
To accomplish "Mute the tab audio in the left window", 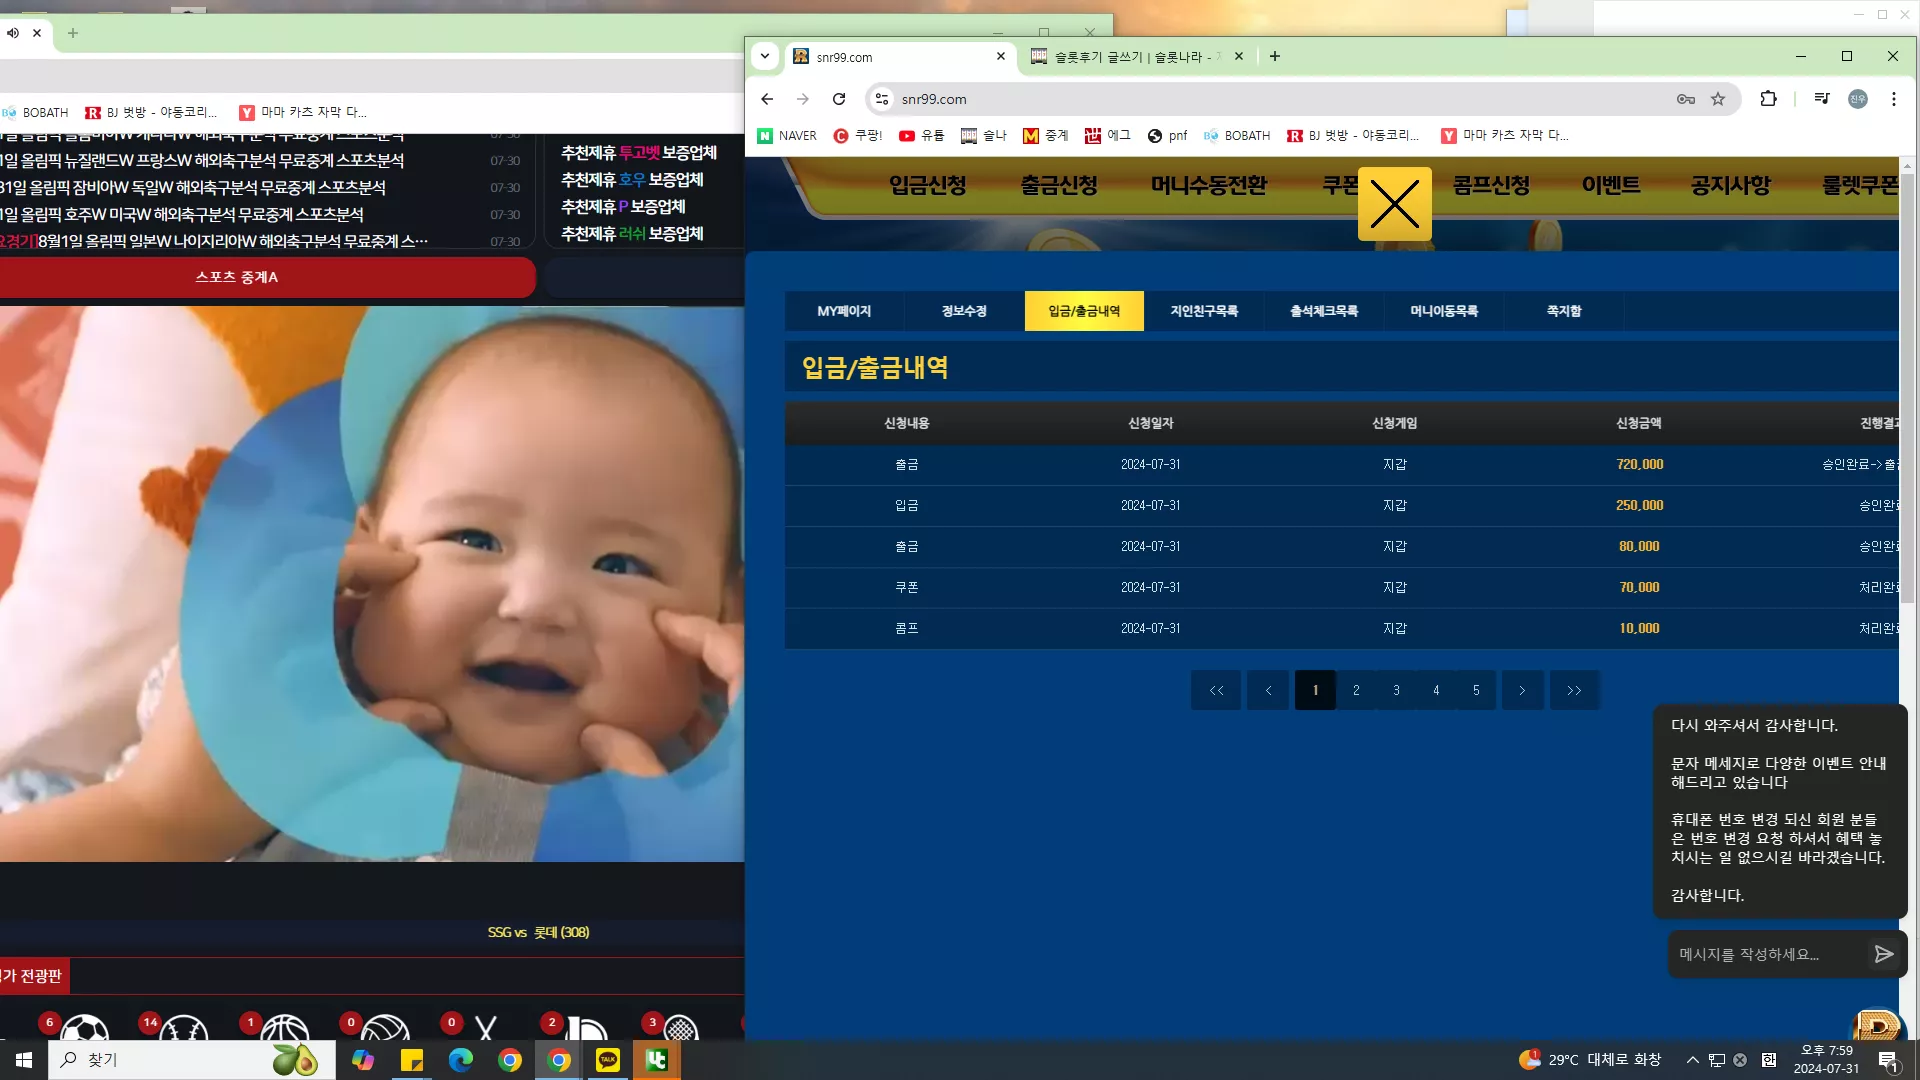I will (12, 33).
